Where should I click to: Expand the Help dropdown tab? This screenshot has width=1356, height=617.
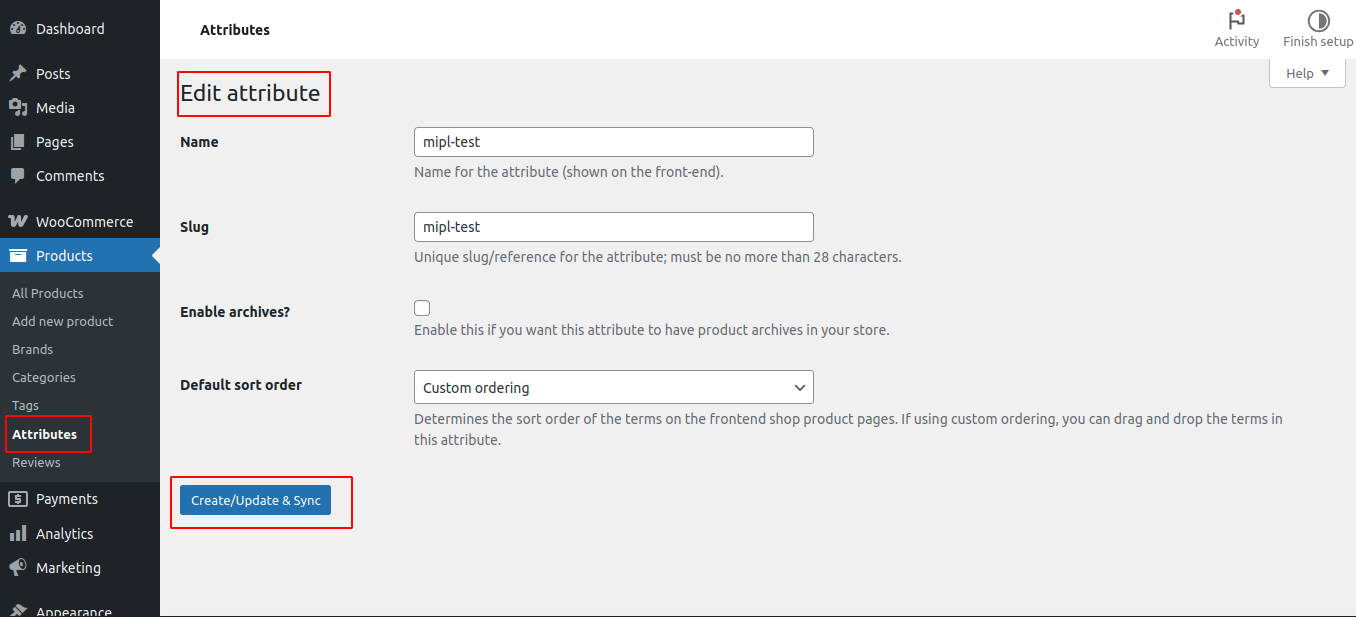click(x=1307, y=73)
